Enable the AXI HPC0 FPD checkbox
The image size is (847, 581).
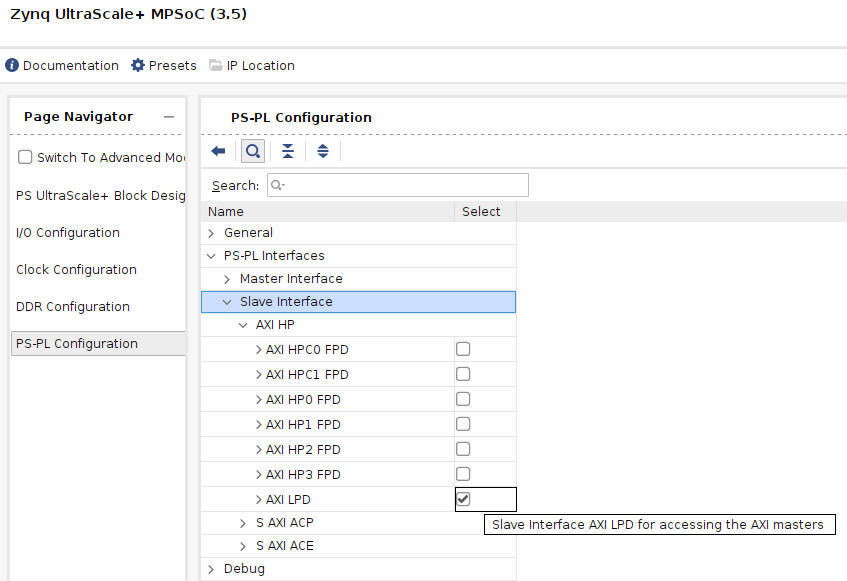pos(463,349)
